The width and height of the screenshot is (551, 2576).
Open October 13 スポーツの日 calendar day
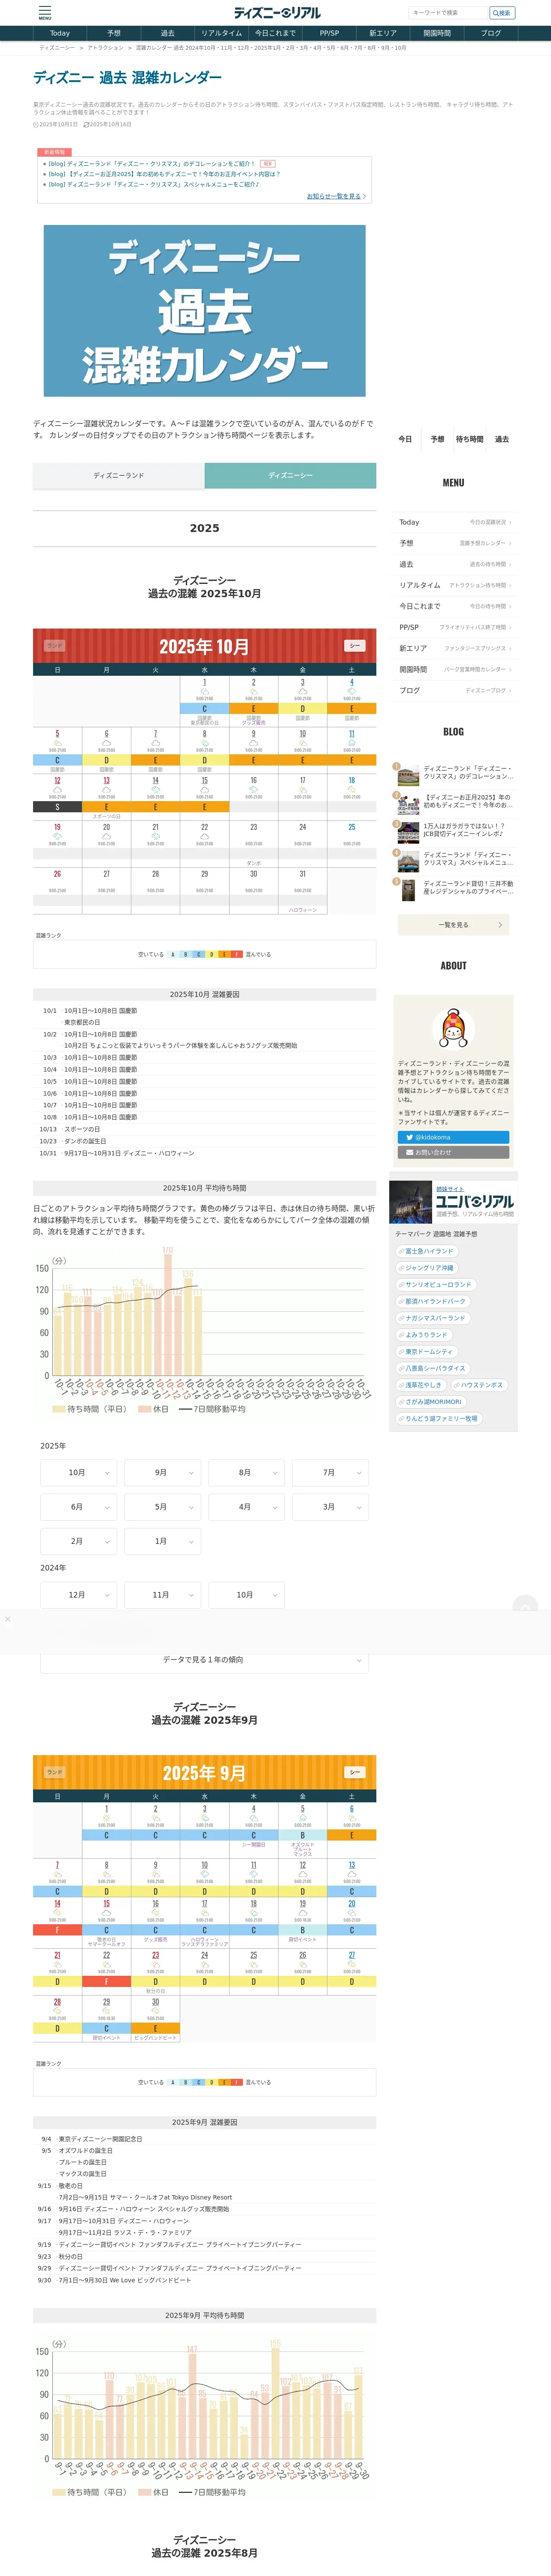pos(106,797)
